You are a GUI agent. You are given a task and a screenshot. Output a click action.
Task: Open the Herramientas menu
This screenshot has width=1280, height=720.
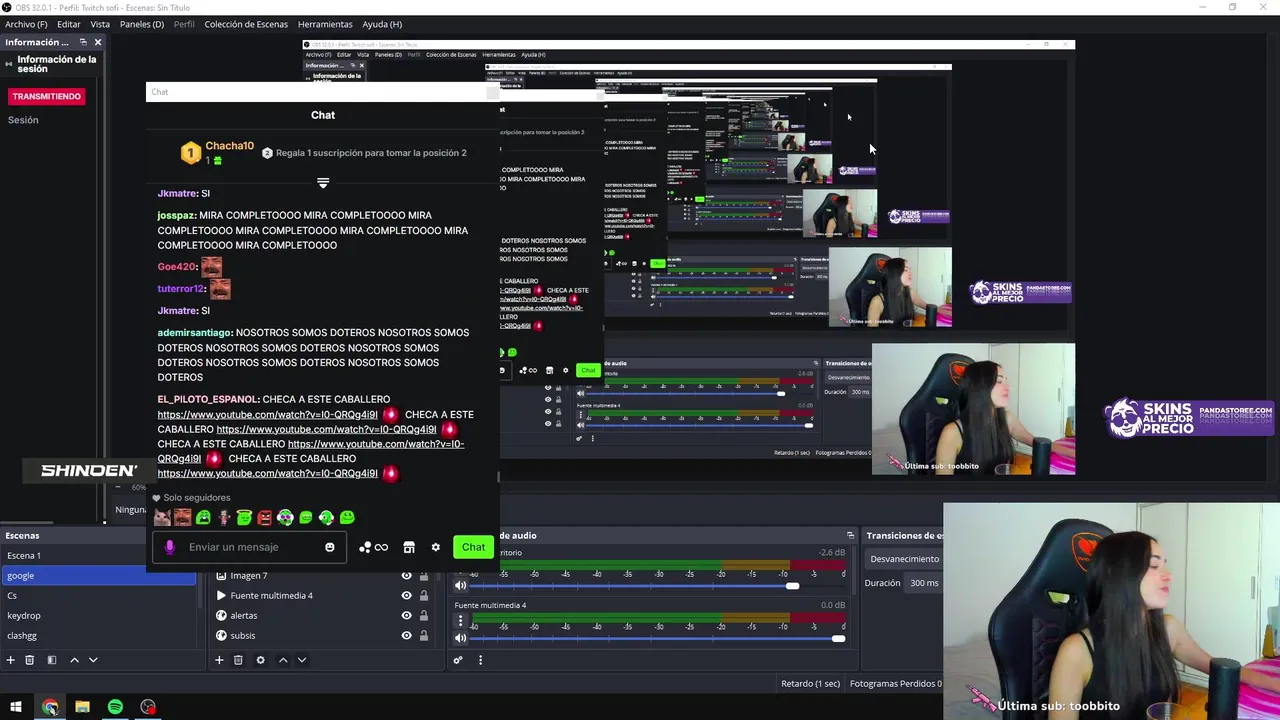(325, 24)
